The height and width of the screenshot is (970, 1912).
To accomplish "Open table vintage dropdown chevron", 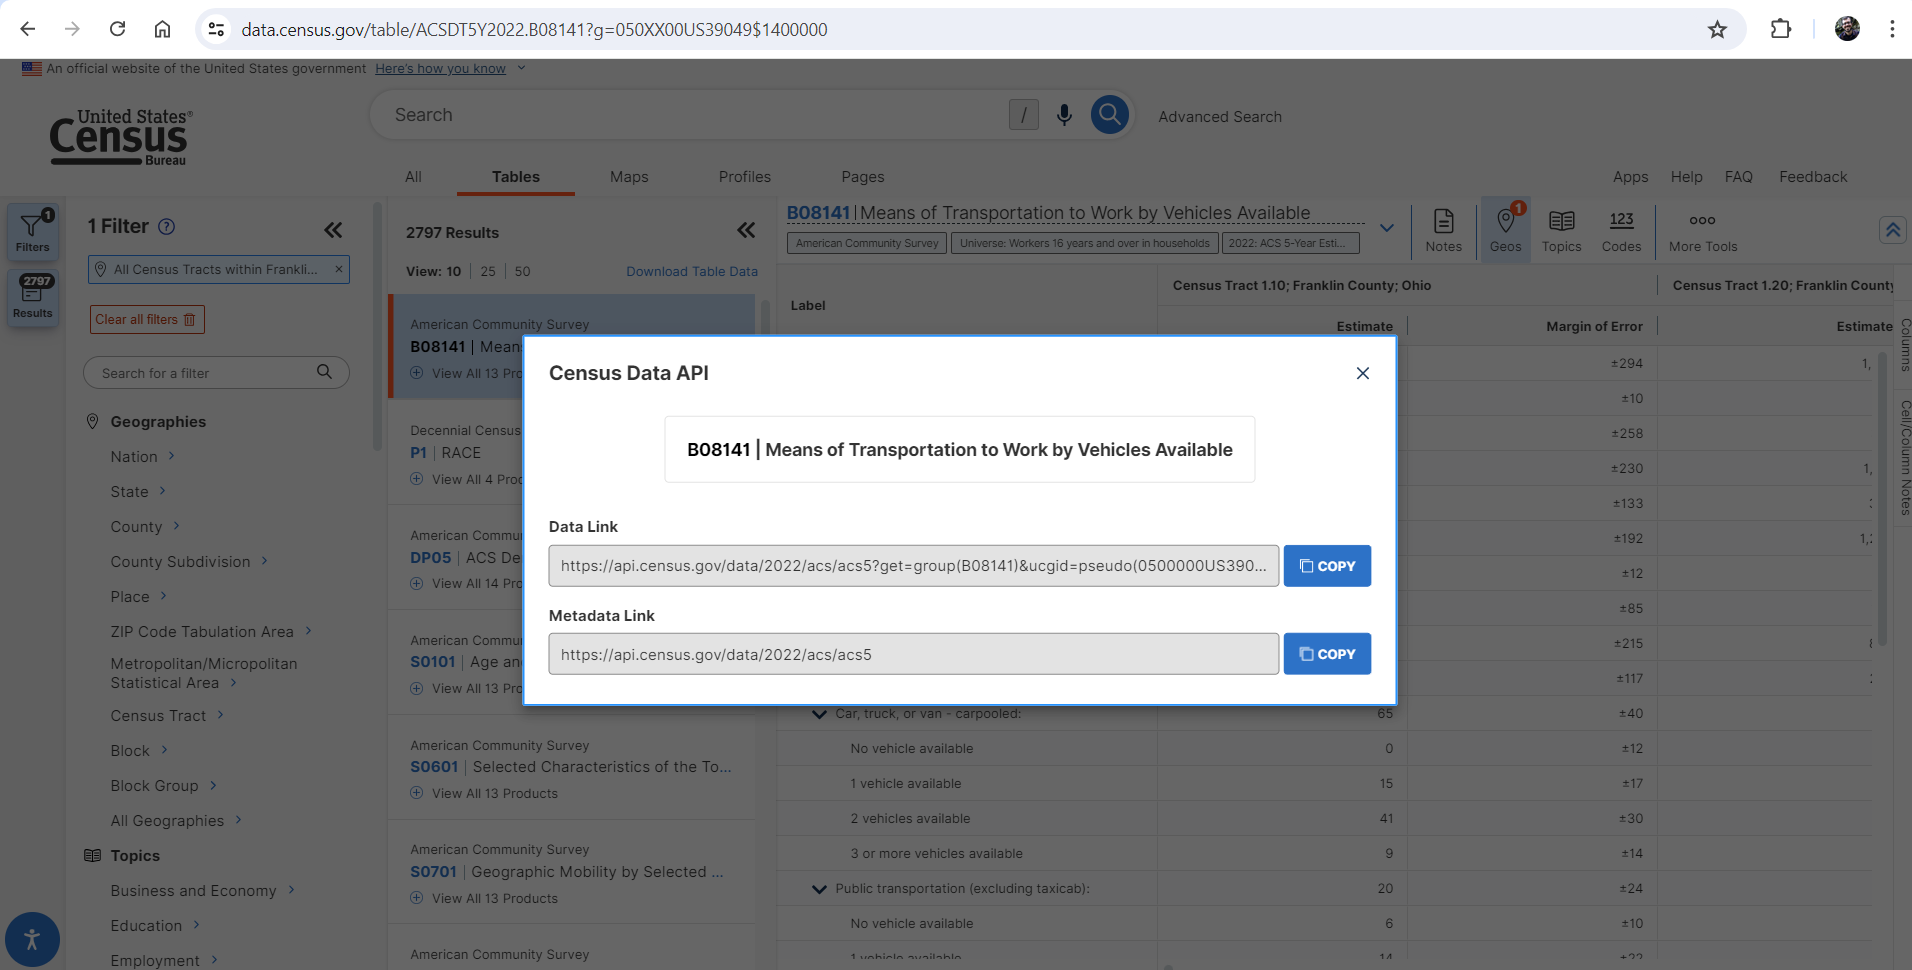I will (x=1386, y=228).
